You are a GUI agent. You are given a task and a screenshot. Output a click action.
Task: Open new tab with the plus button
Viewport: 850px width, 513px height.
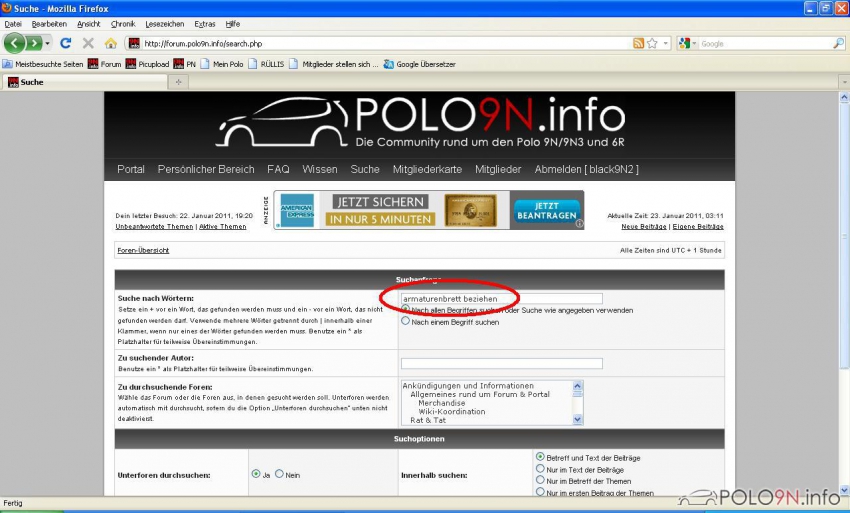point(179,82)
